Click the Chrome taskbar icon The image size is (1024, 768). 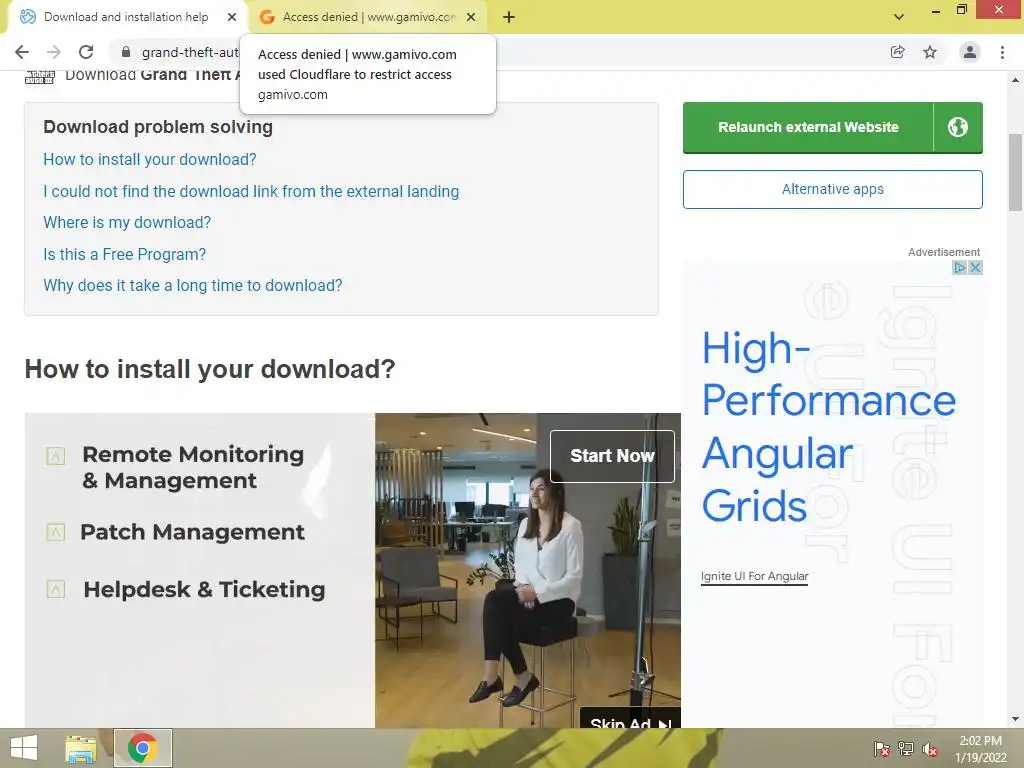(143, 748)
